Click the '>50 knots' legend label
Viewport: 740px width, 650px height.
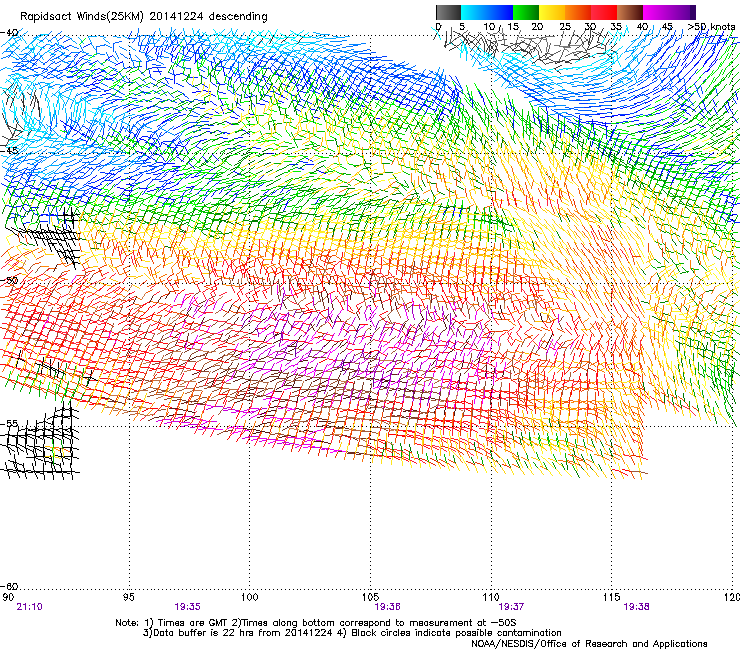tap(711, 27)
